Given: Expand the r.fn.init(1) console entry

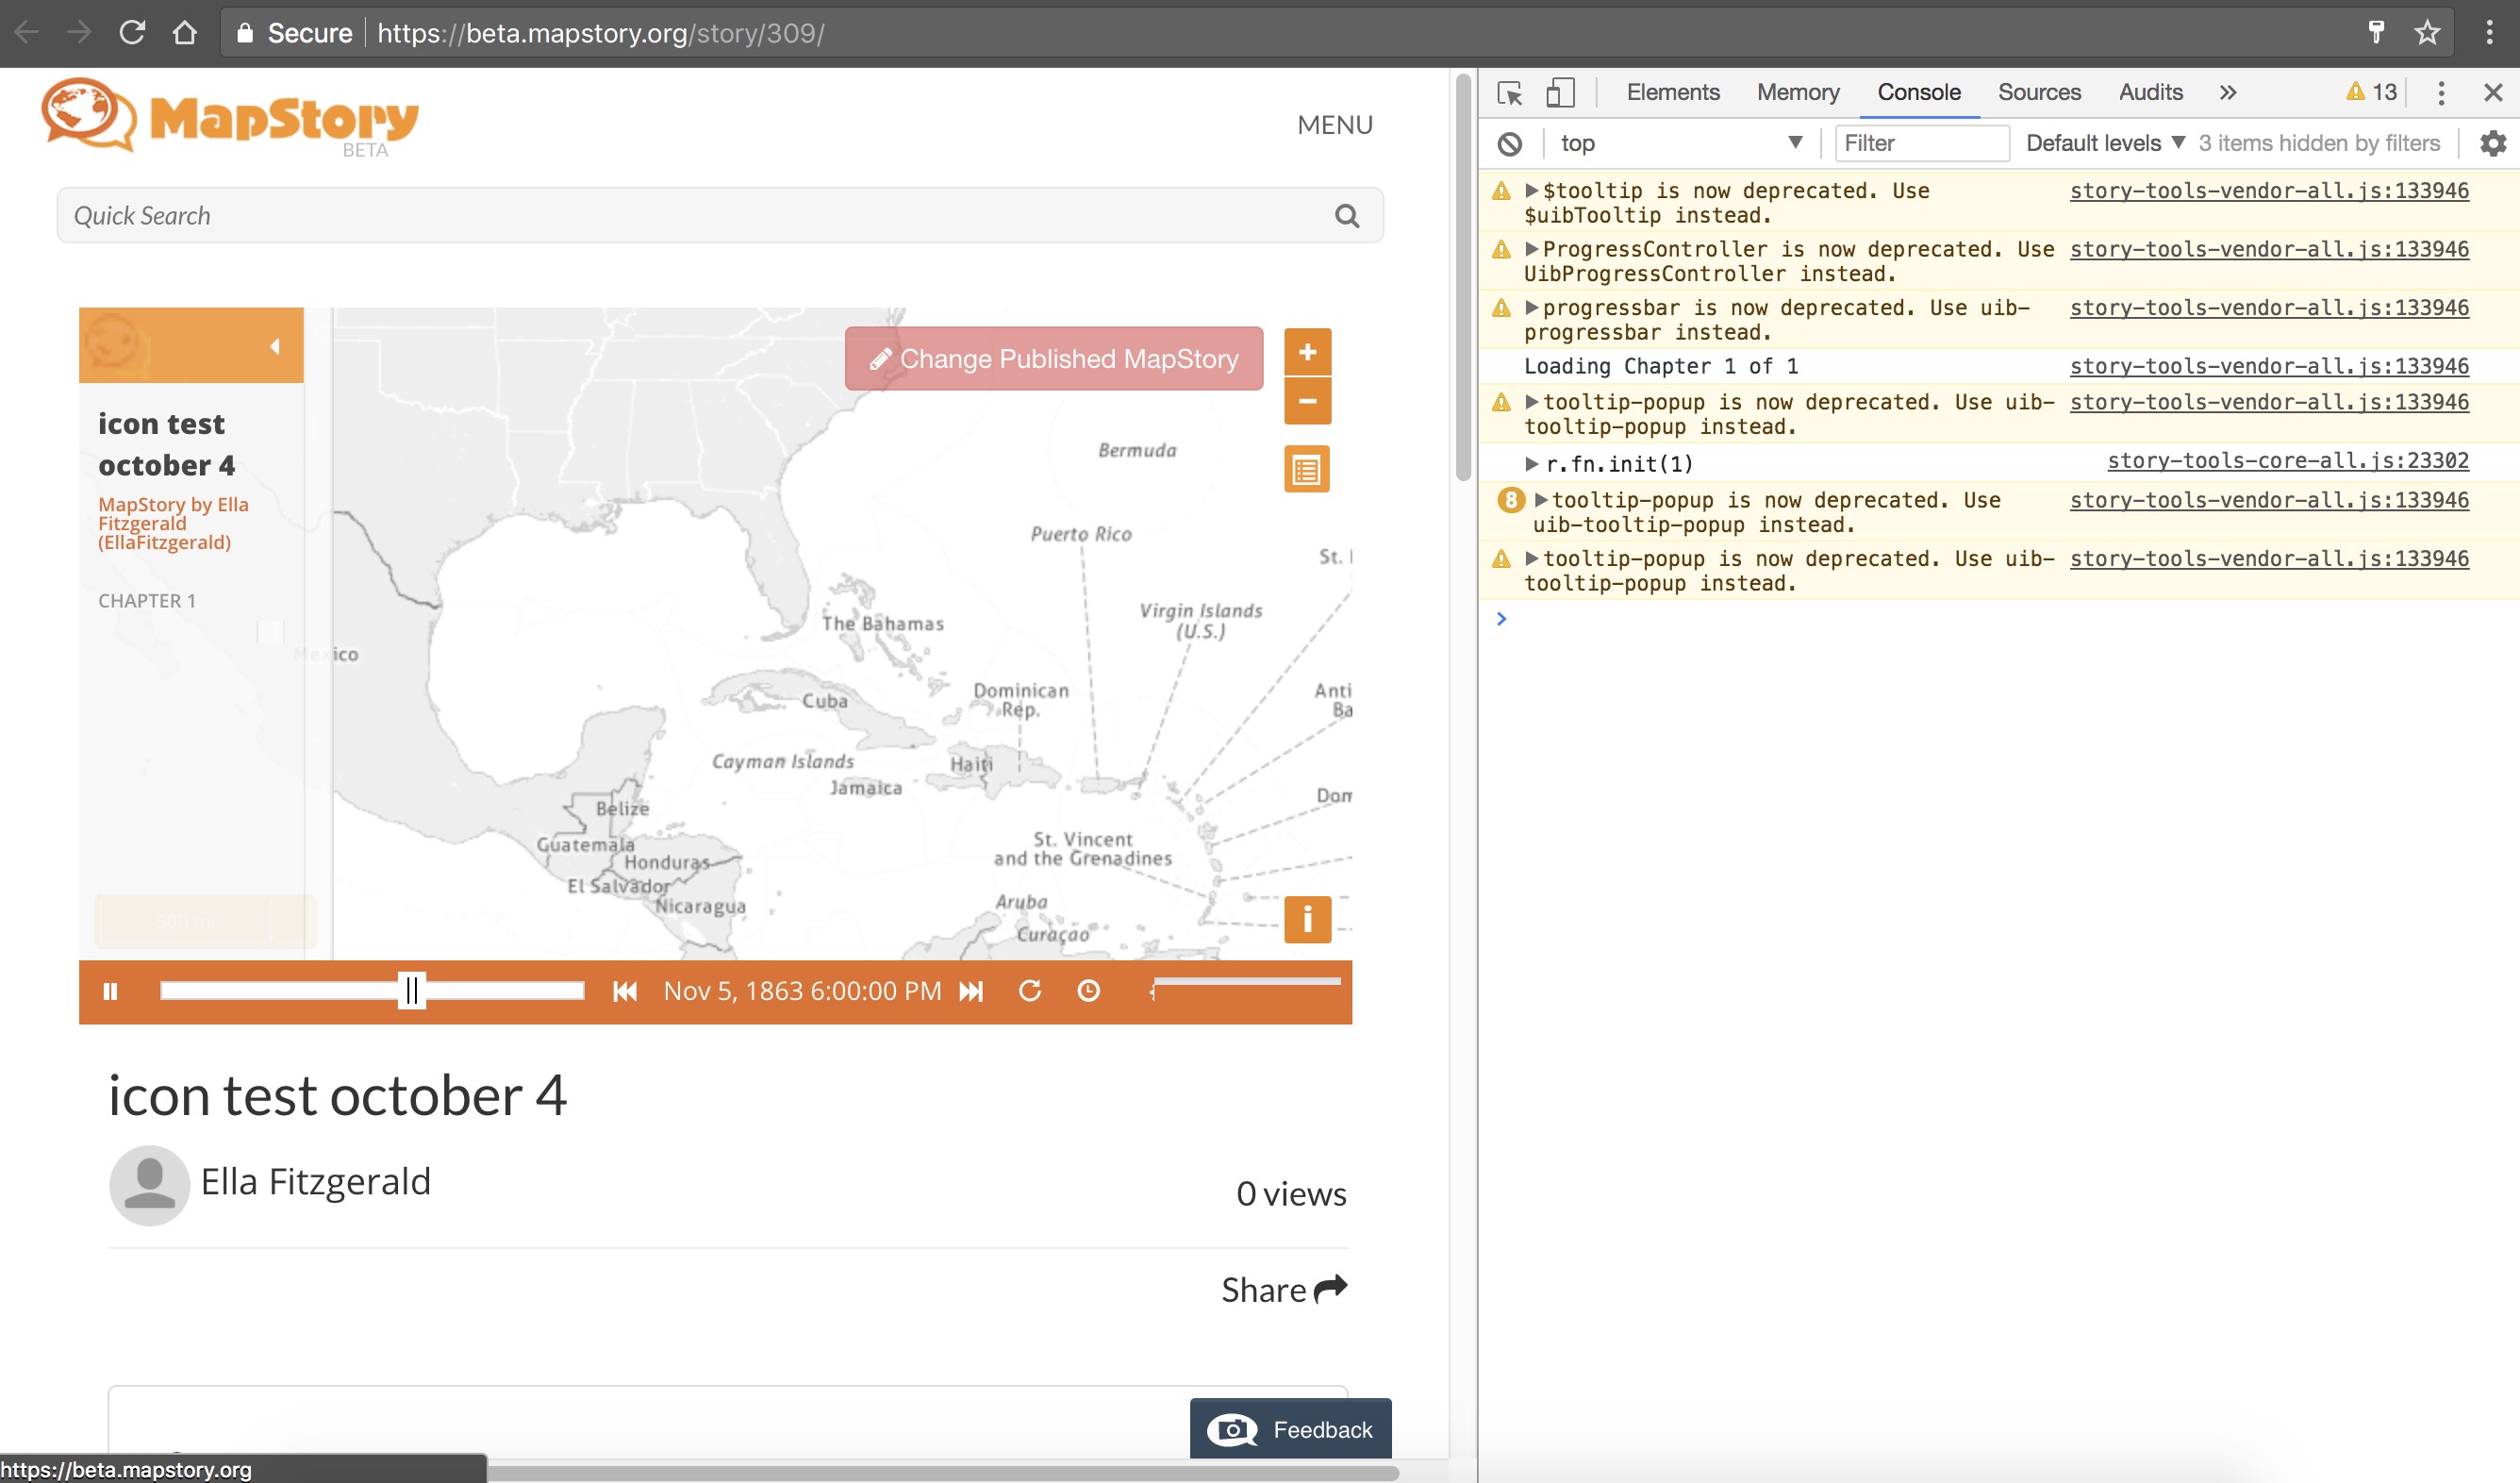Looking at the screenshot, I should click(1531, 464).
